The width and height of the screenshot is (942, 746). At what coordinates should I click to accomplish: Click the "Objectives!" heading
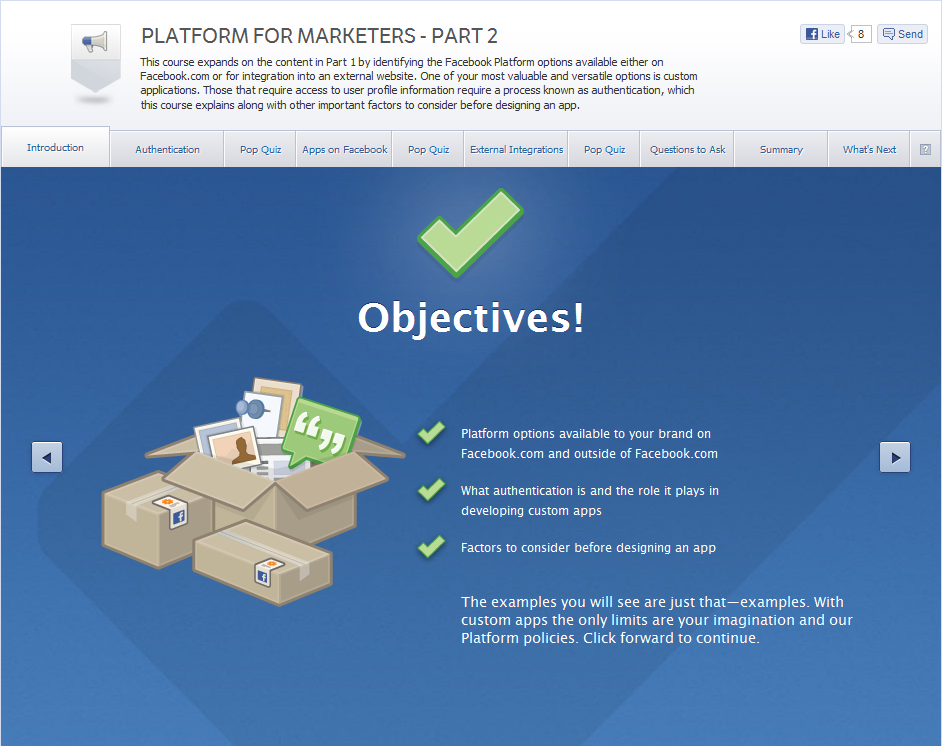[471, 318]
